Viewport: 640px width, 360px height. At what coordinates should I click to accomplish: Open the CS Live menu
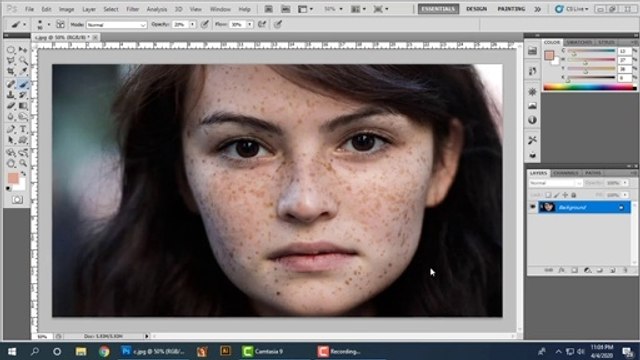pyautogui.click(x=572, y=9)
